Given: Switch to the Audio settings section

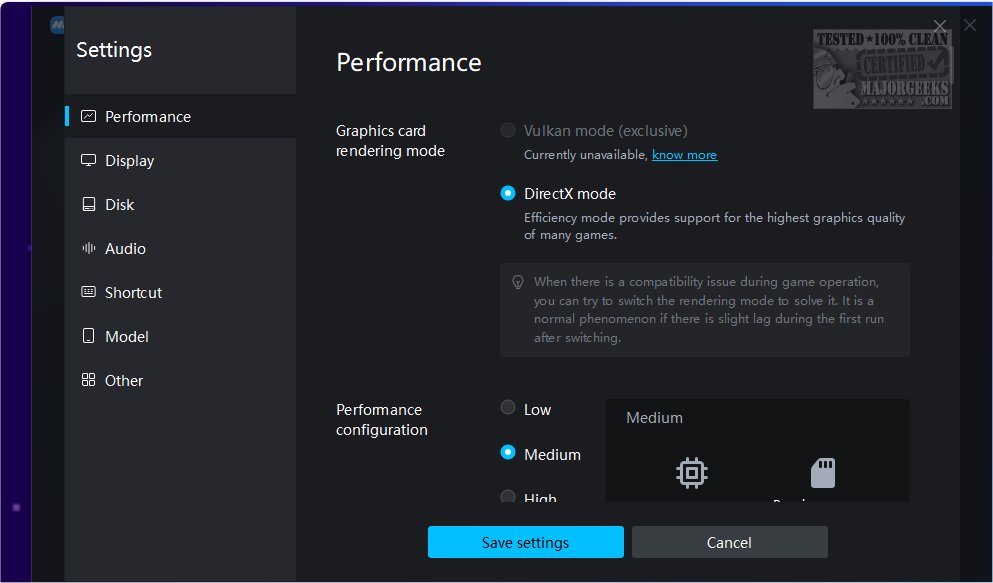Looking at the screenshot, I should pos(125,248).
